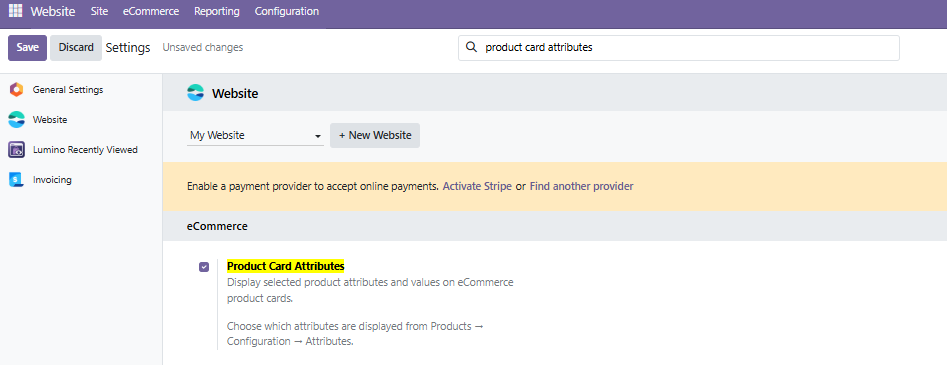Screen dimensions: 947x365
Task: Click the search magnifier icon
Action: click(472, 48)
